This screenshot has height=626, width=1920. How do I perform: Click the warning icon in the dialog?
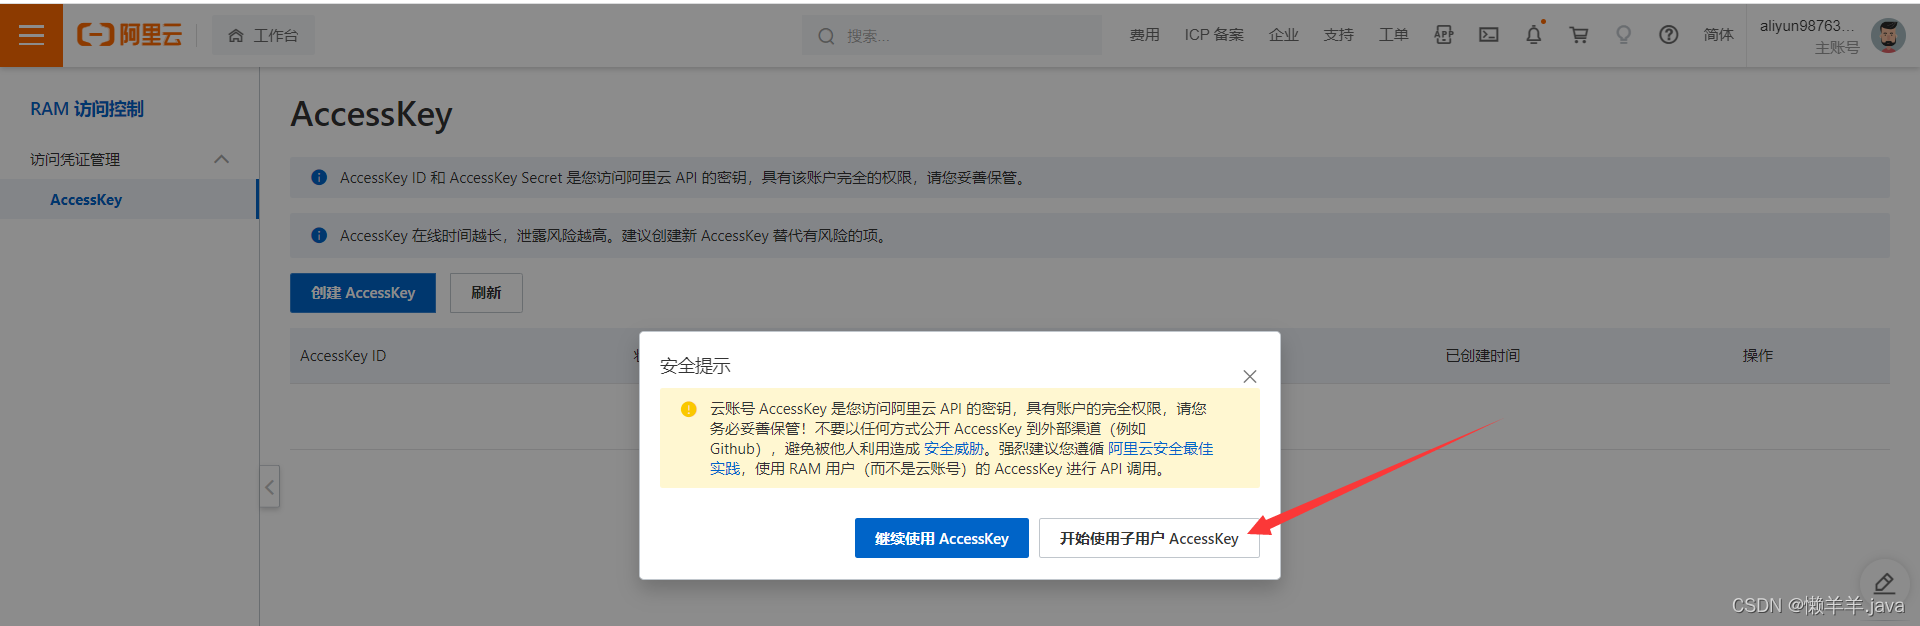point(688,409)
